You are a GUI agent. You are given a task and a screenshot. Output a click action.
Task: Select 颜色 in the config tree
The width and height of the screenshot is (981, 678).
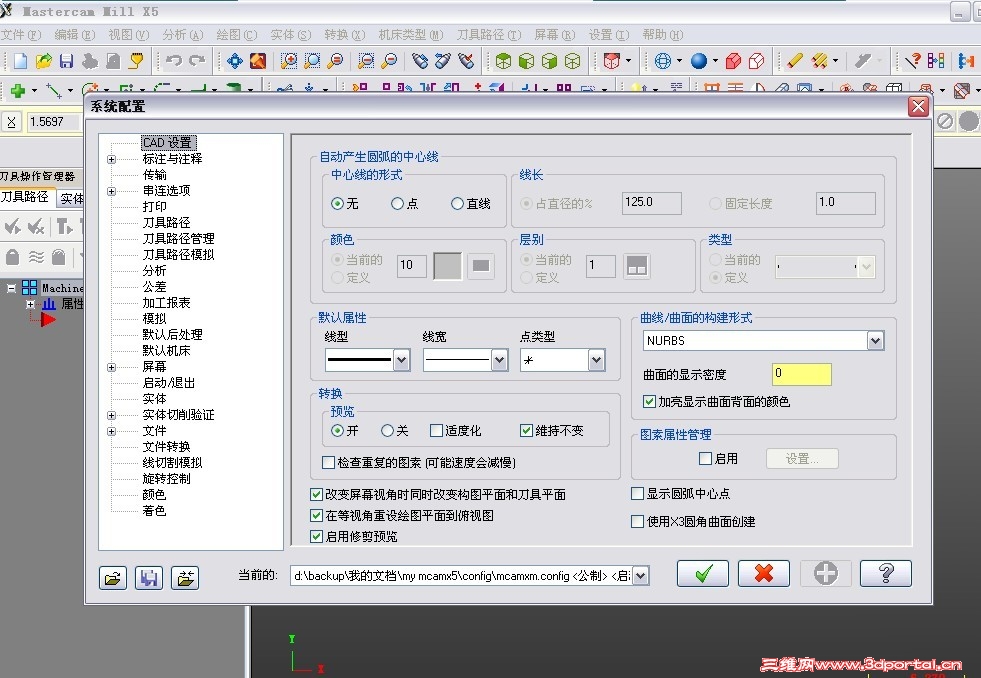154,494
